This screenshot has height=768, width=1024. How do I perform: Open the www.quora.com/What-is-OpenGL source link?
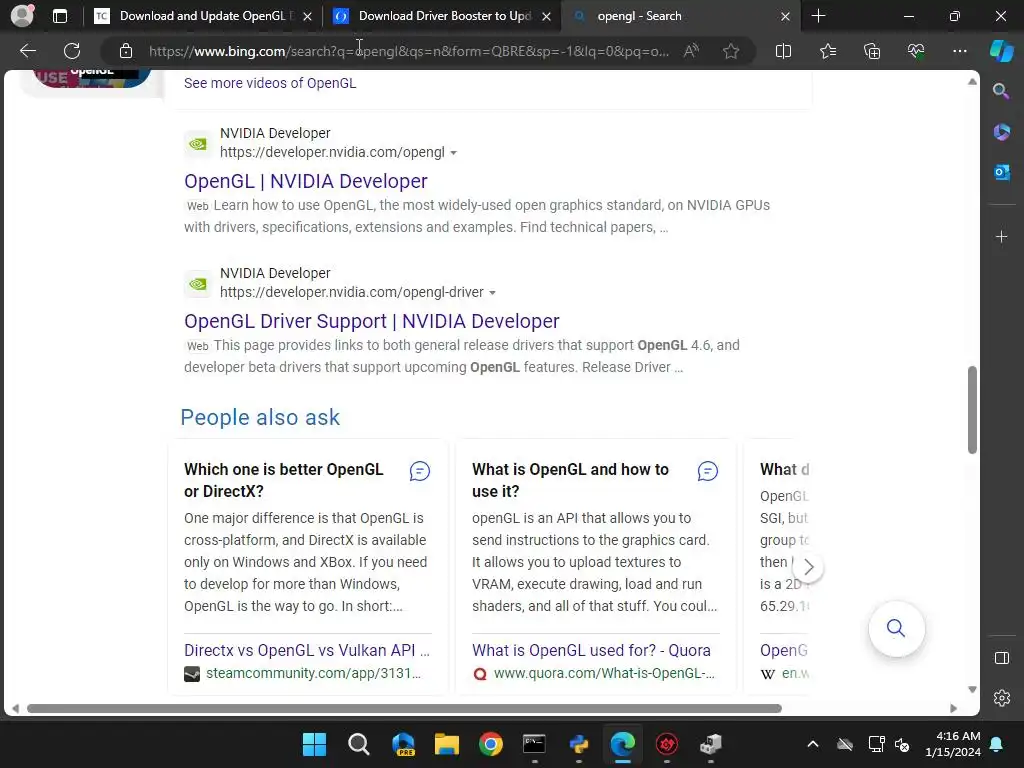[x=604, y=673]
